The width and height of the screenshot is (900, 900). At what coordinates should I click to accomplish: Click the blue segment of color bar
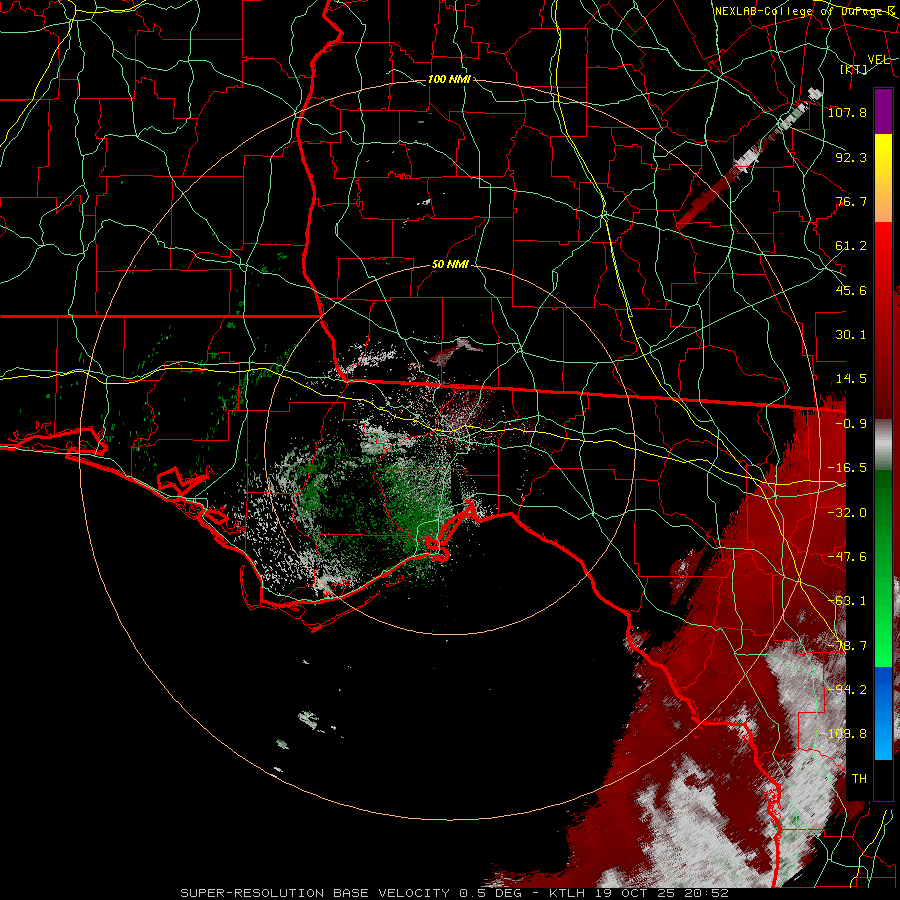tap(883, 713)
